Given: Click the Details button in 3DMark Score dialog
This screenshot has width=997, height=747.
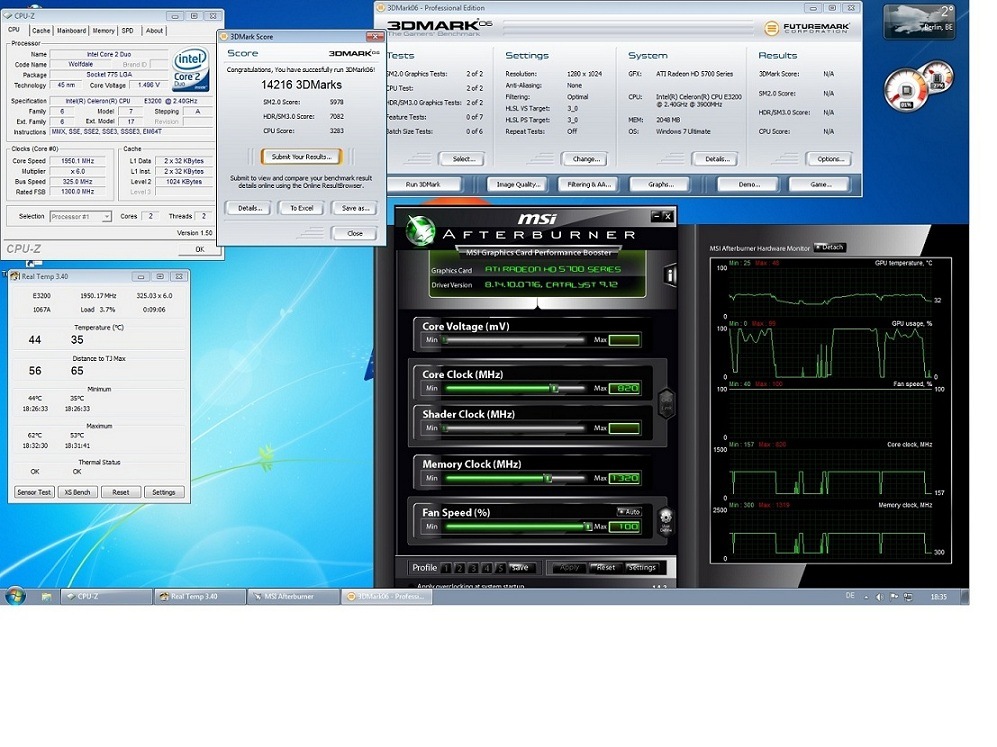Looking at the screenshot, I should [x=249, y=208].
